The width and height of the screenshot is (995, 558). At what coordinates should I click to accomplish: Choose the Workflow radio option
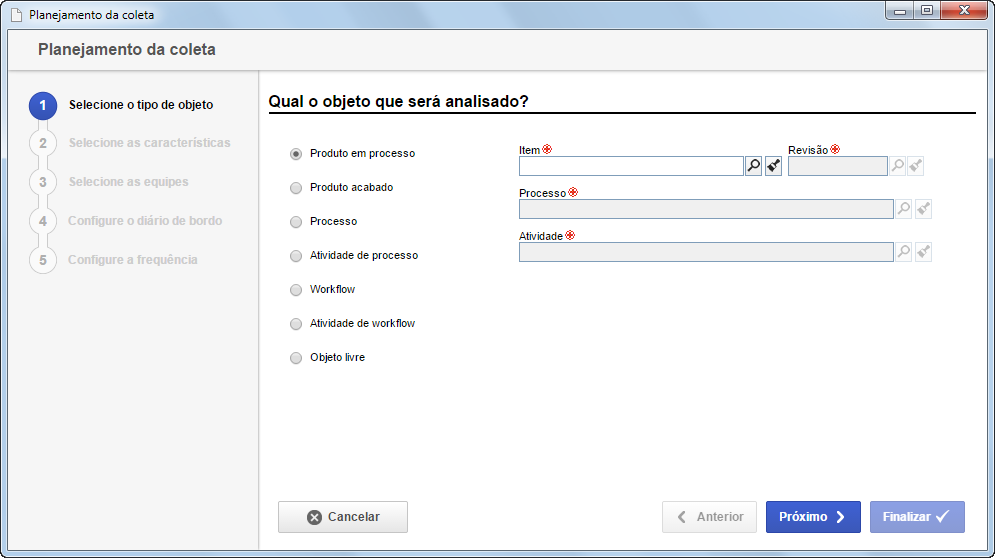coord(296,289)
